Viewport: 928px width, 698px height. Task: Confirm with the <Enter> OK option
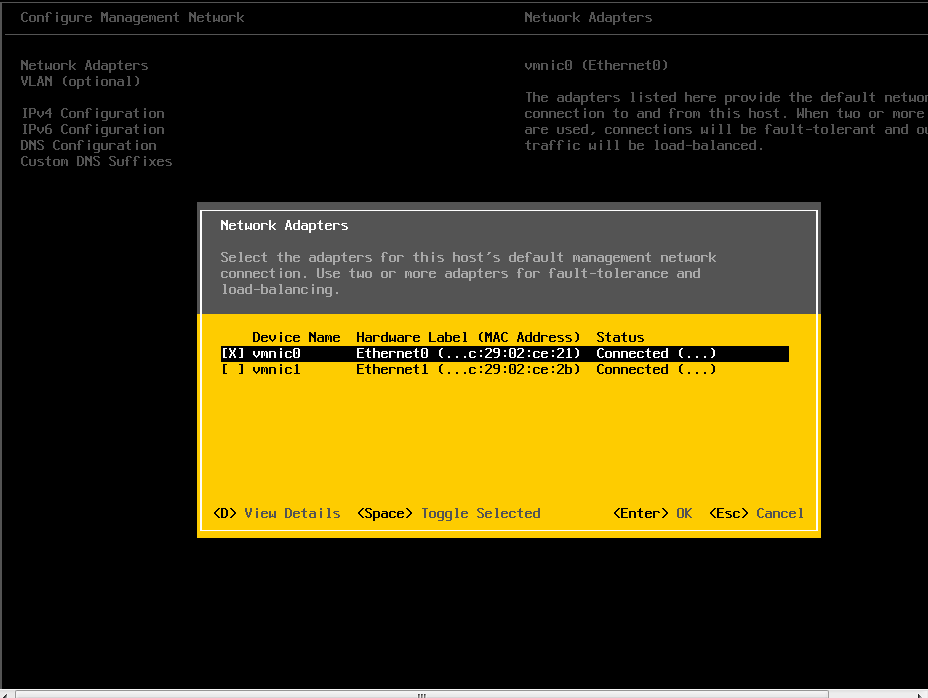tap(652, 513)
